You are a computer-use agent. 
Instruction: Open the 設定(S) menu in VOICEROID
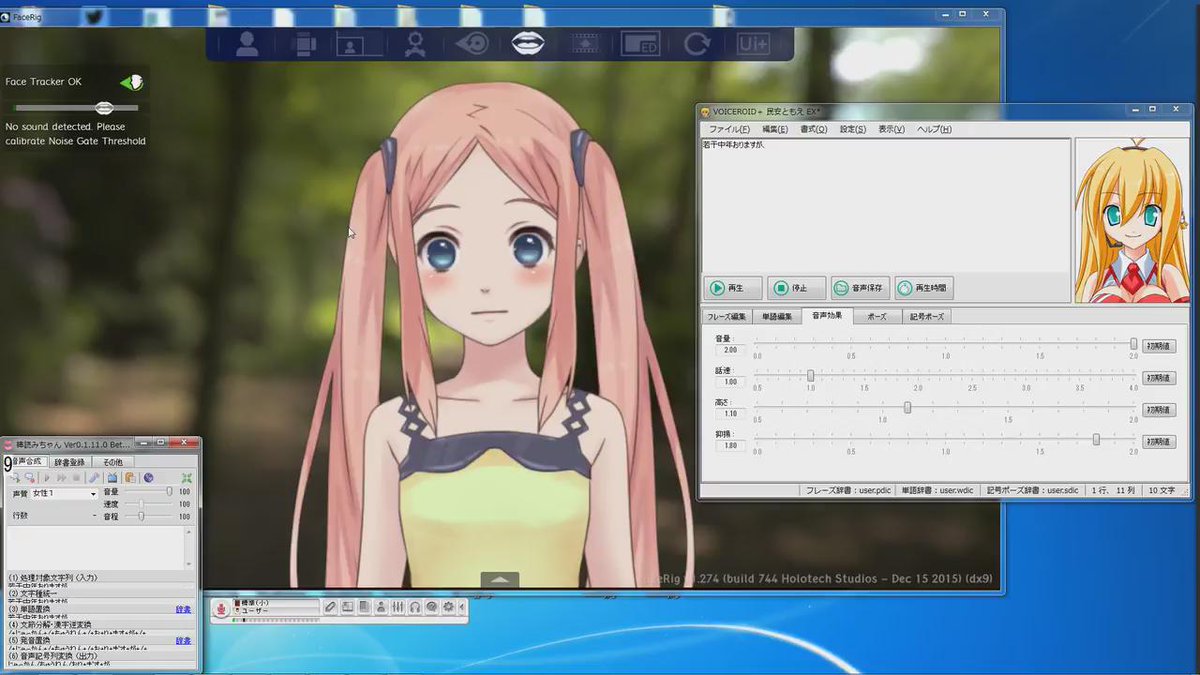(x=853, y=129)
